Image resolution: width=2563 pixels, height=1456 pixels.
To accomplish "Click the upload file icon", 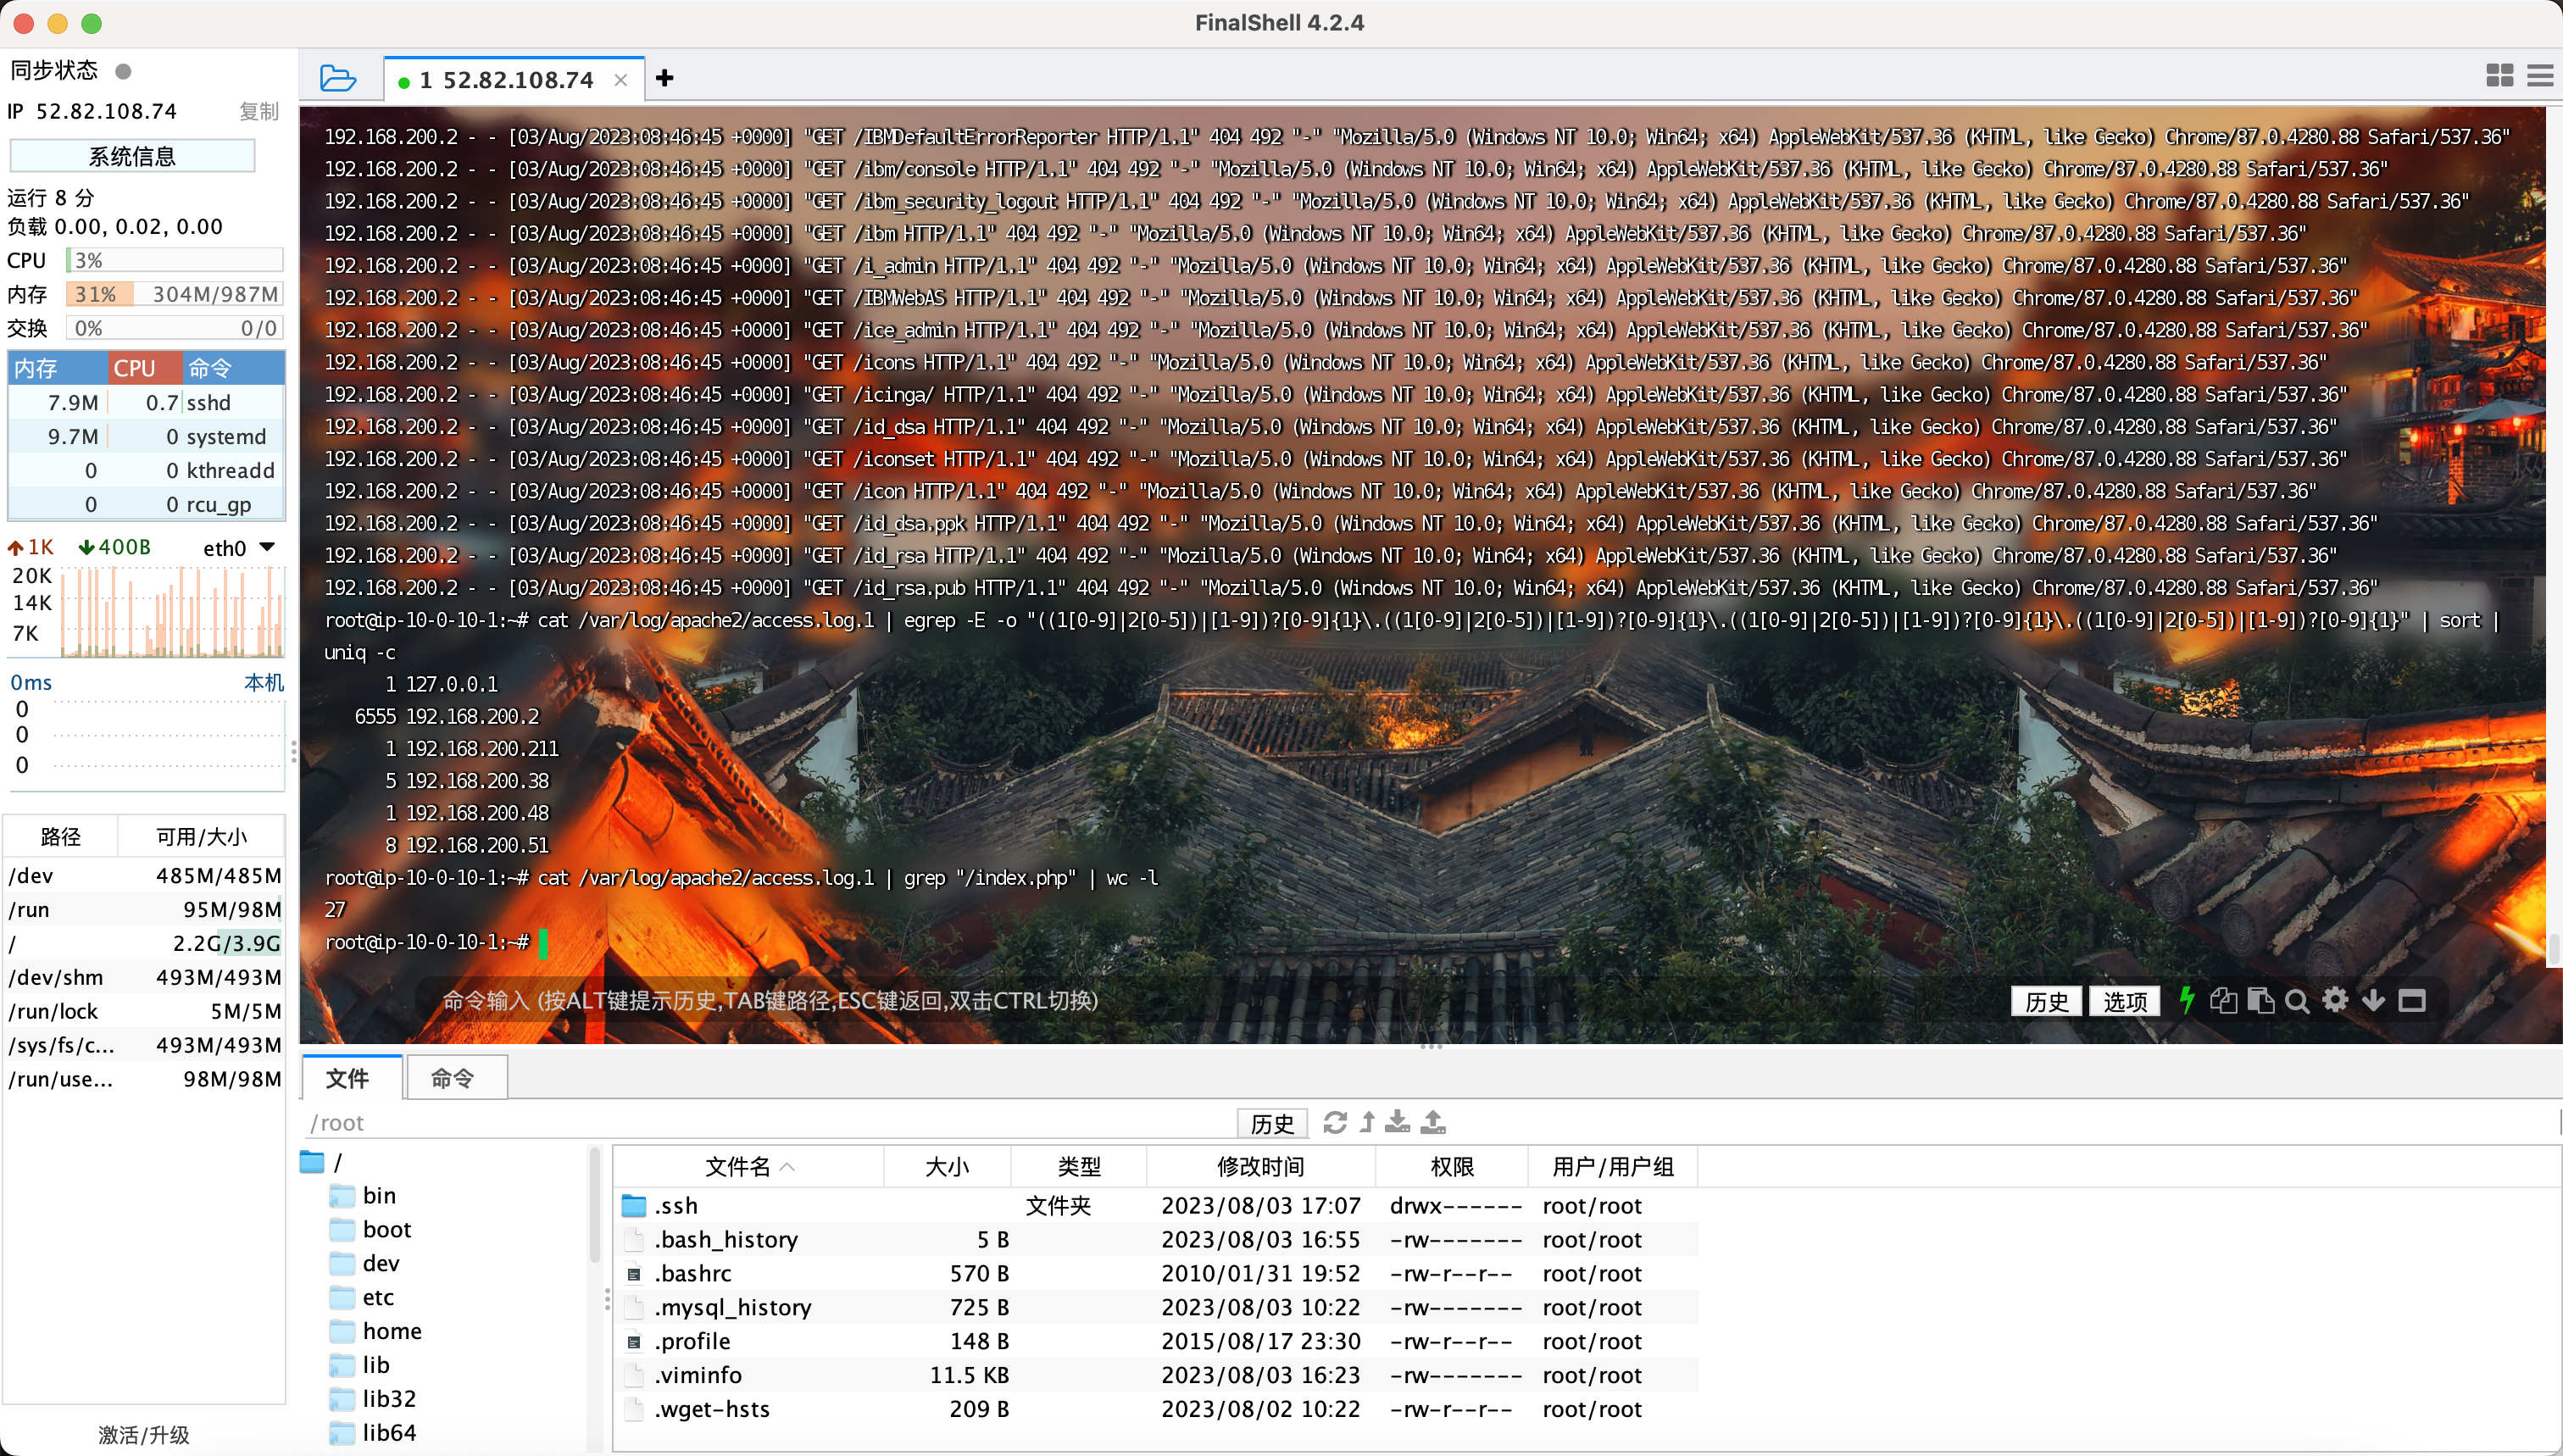I will (x=1433, y=1122).
